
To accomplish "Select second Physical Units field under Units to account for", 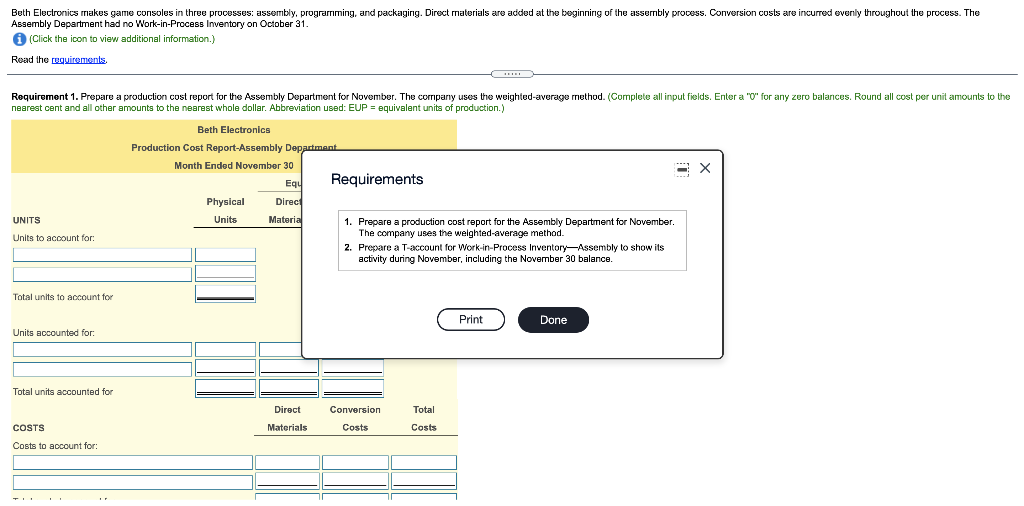I will [225, 274].
